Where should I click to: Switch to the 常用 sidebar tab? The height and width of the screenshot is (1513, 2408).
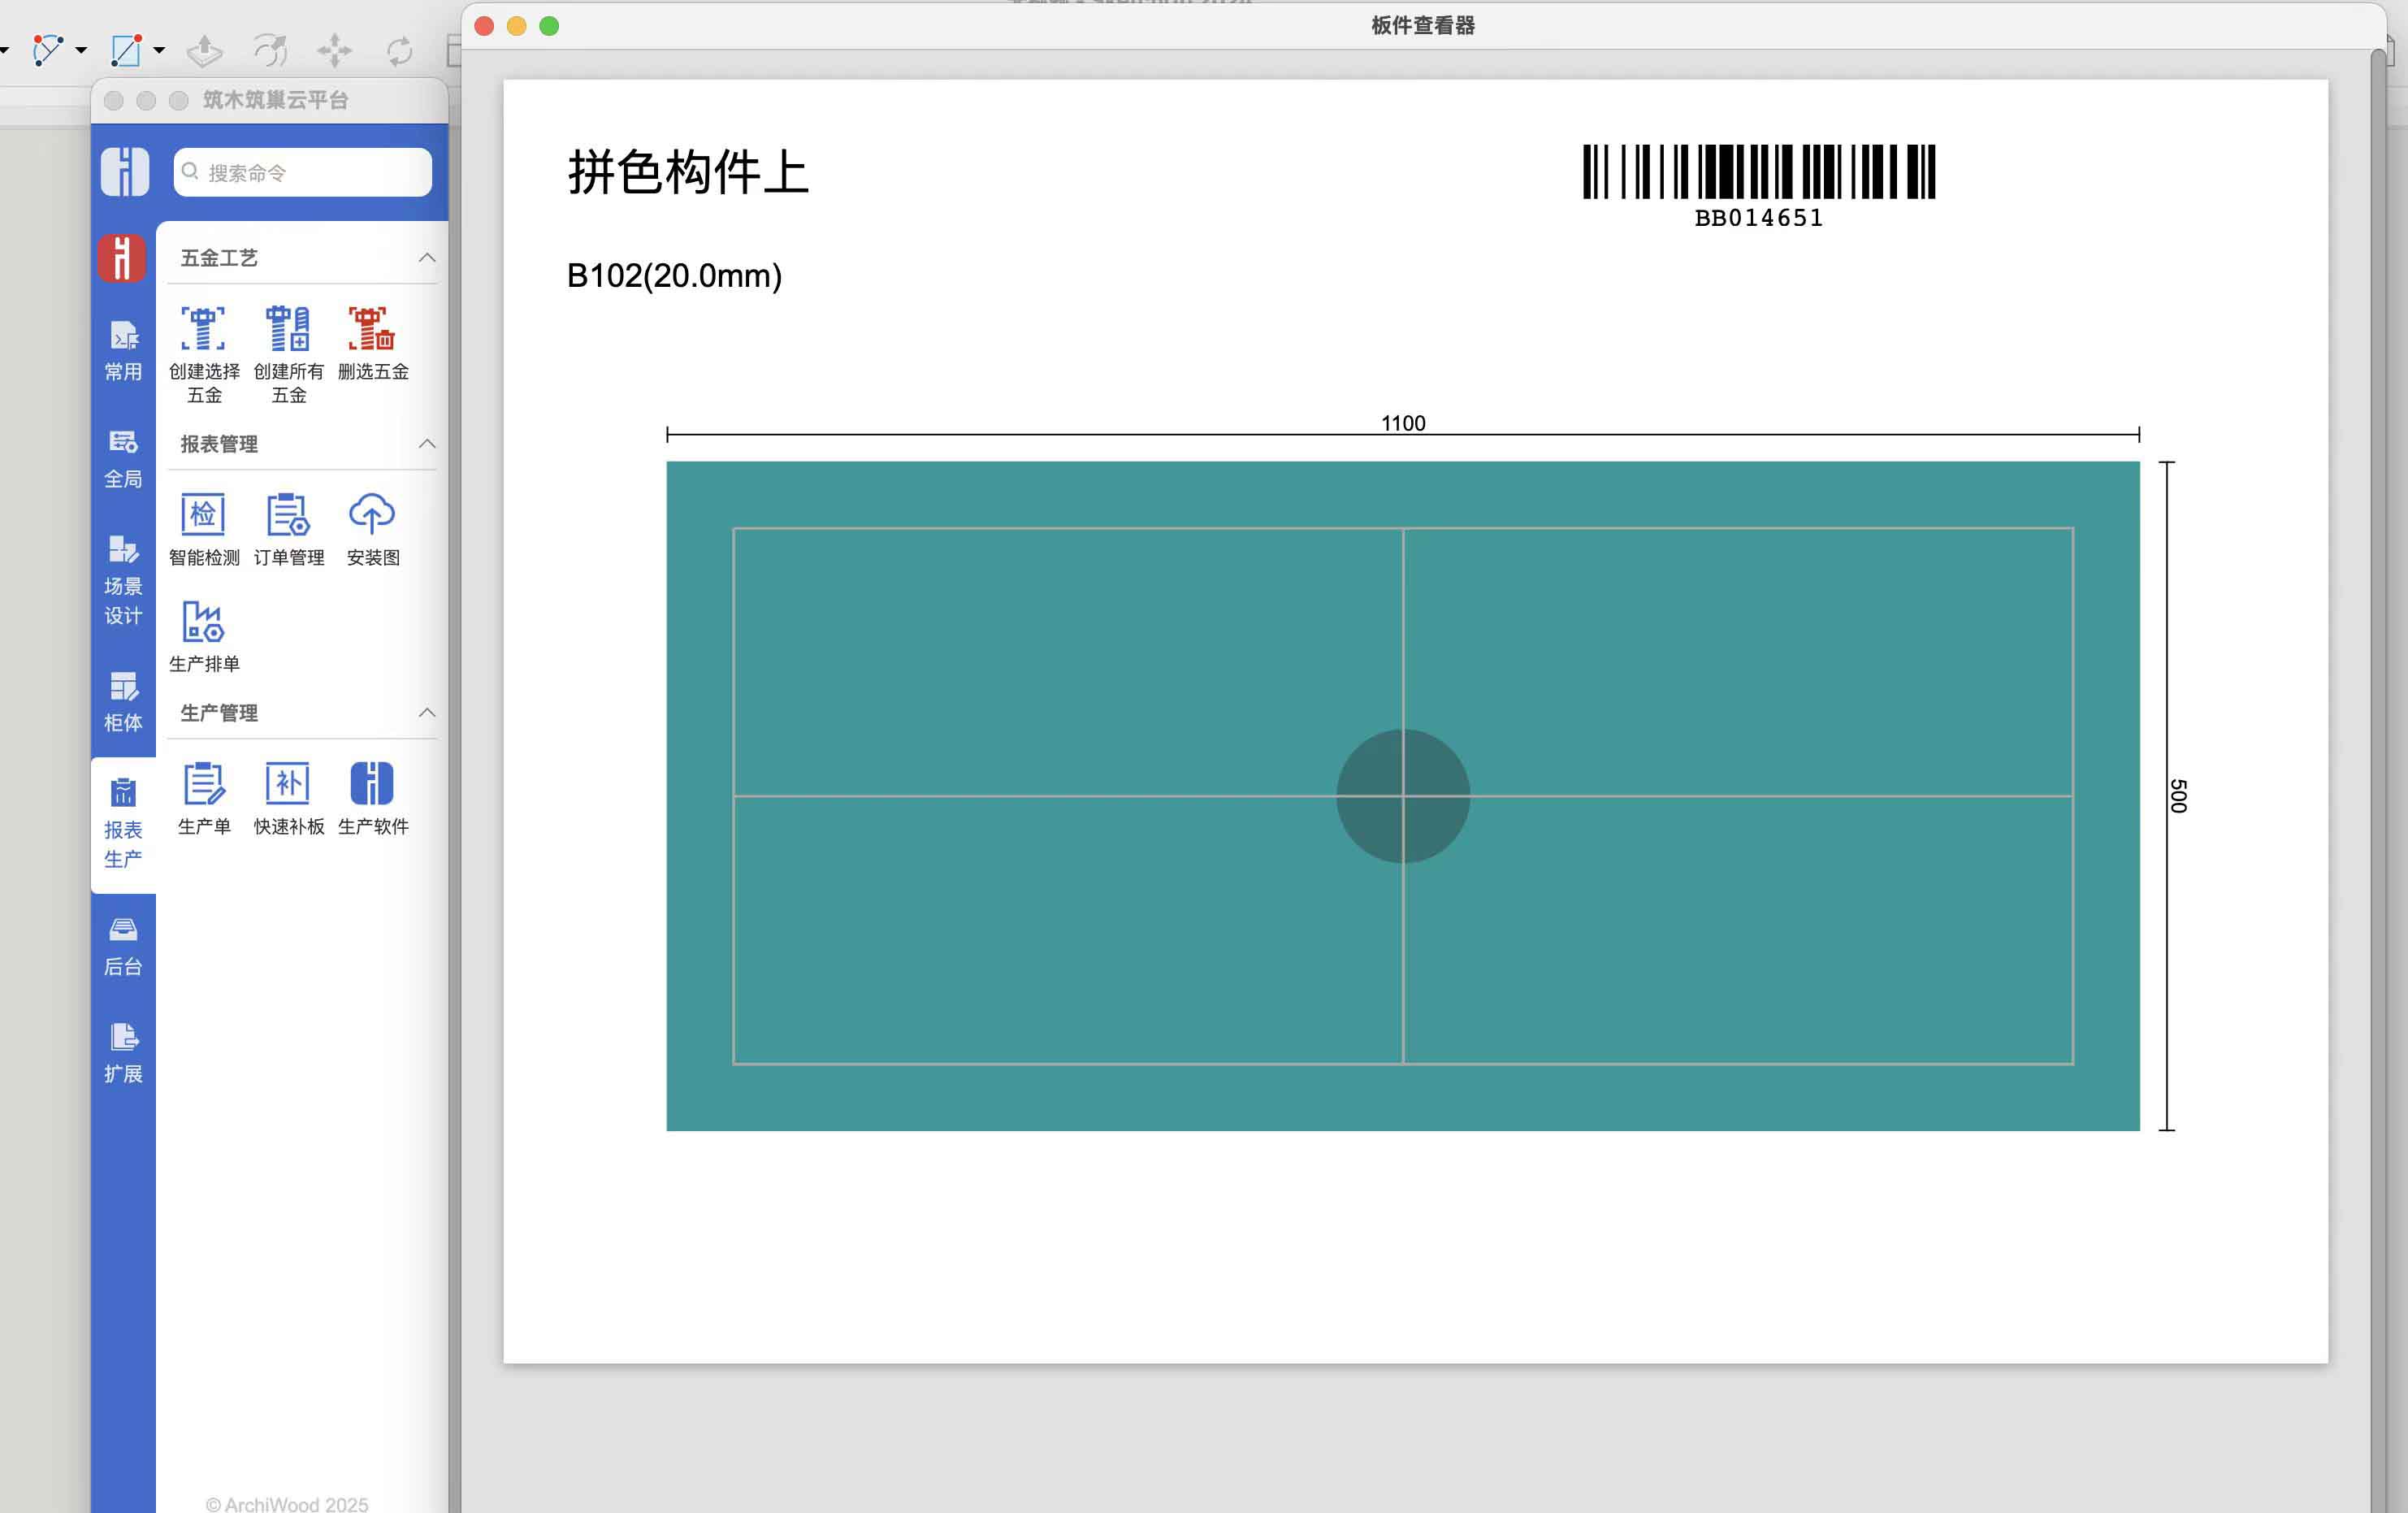pyautogui.click(x=123, y=350)
